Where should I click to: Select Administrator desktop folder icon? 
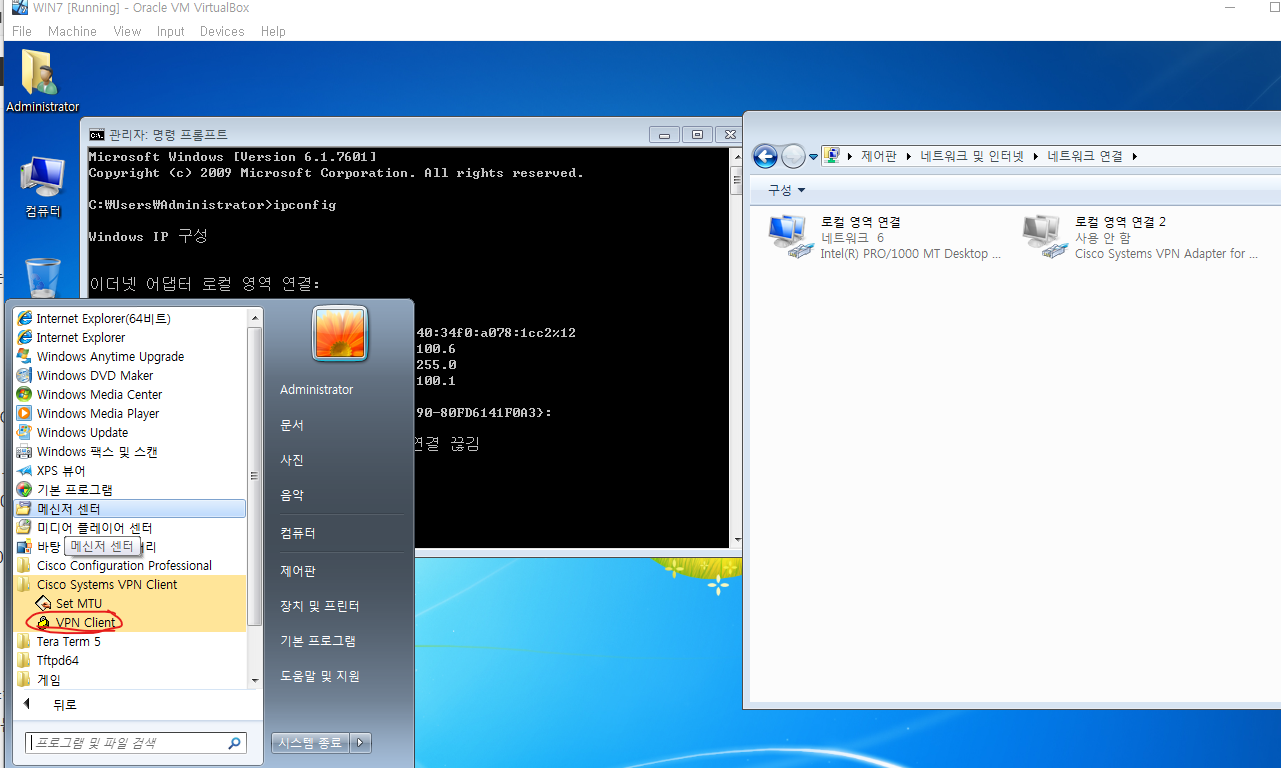(x=42, y=81)
